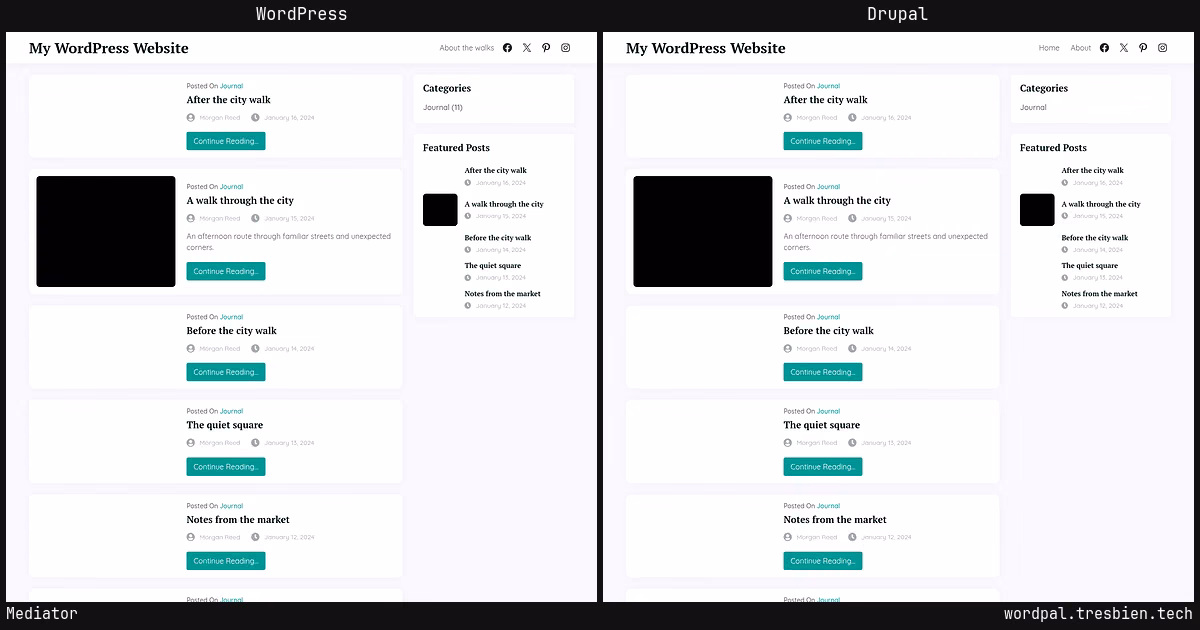The image size is (1200, 630).
Task: Open Instagram icon in WordPress pane header
Action: (x=565, y=48)
